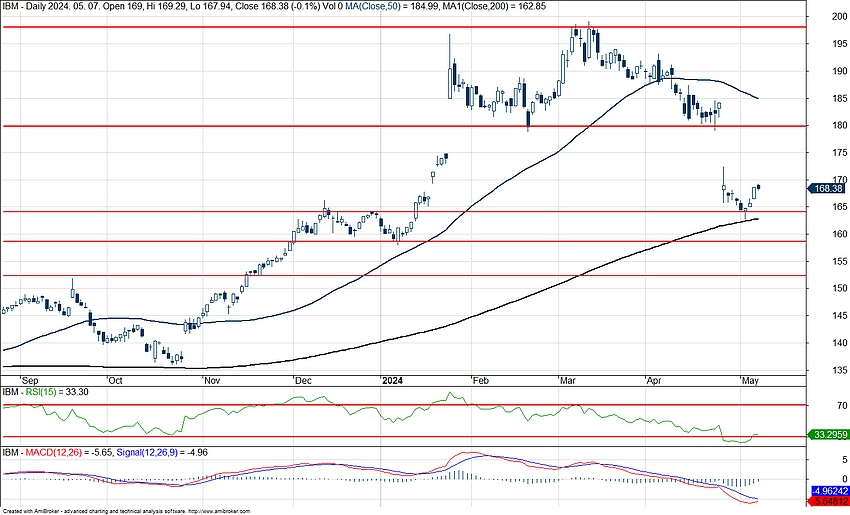Click the Apr label on time axis
This screenshot has width=850, height=515.
[x=654, y=381]
